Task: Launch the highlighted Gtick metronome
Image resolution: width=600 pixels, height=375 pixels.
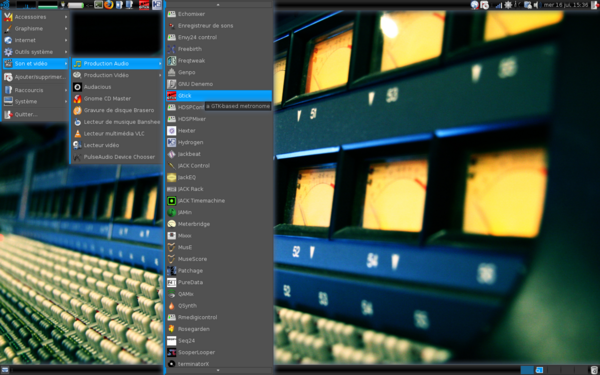Action: 219,96
